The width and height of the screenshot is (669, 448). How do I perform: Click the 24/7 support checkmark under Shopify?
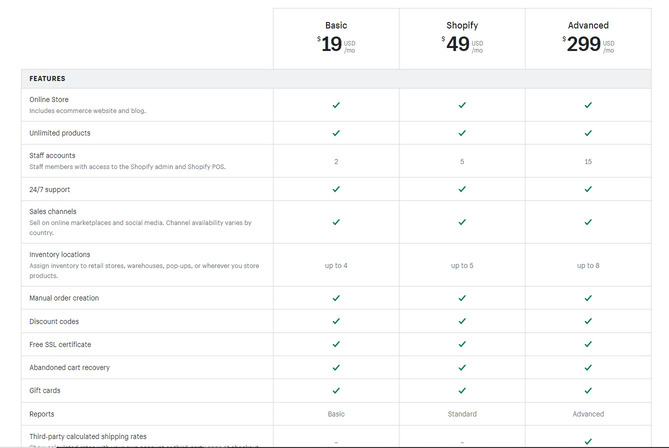(462, 189)
